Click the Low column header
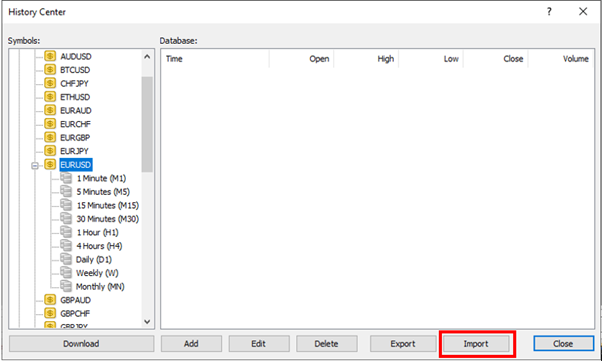This screenshot has height=361, width=602. [431, 59]
